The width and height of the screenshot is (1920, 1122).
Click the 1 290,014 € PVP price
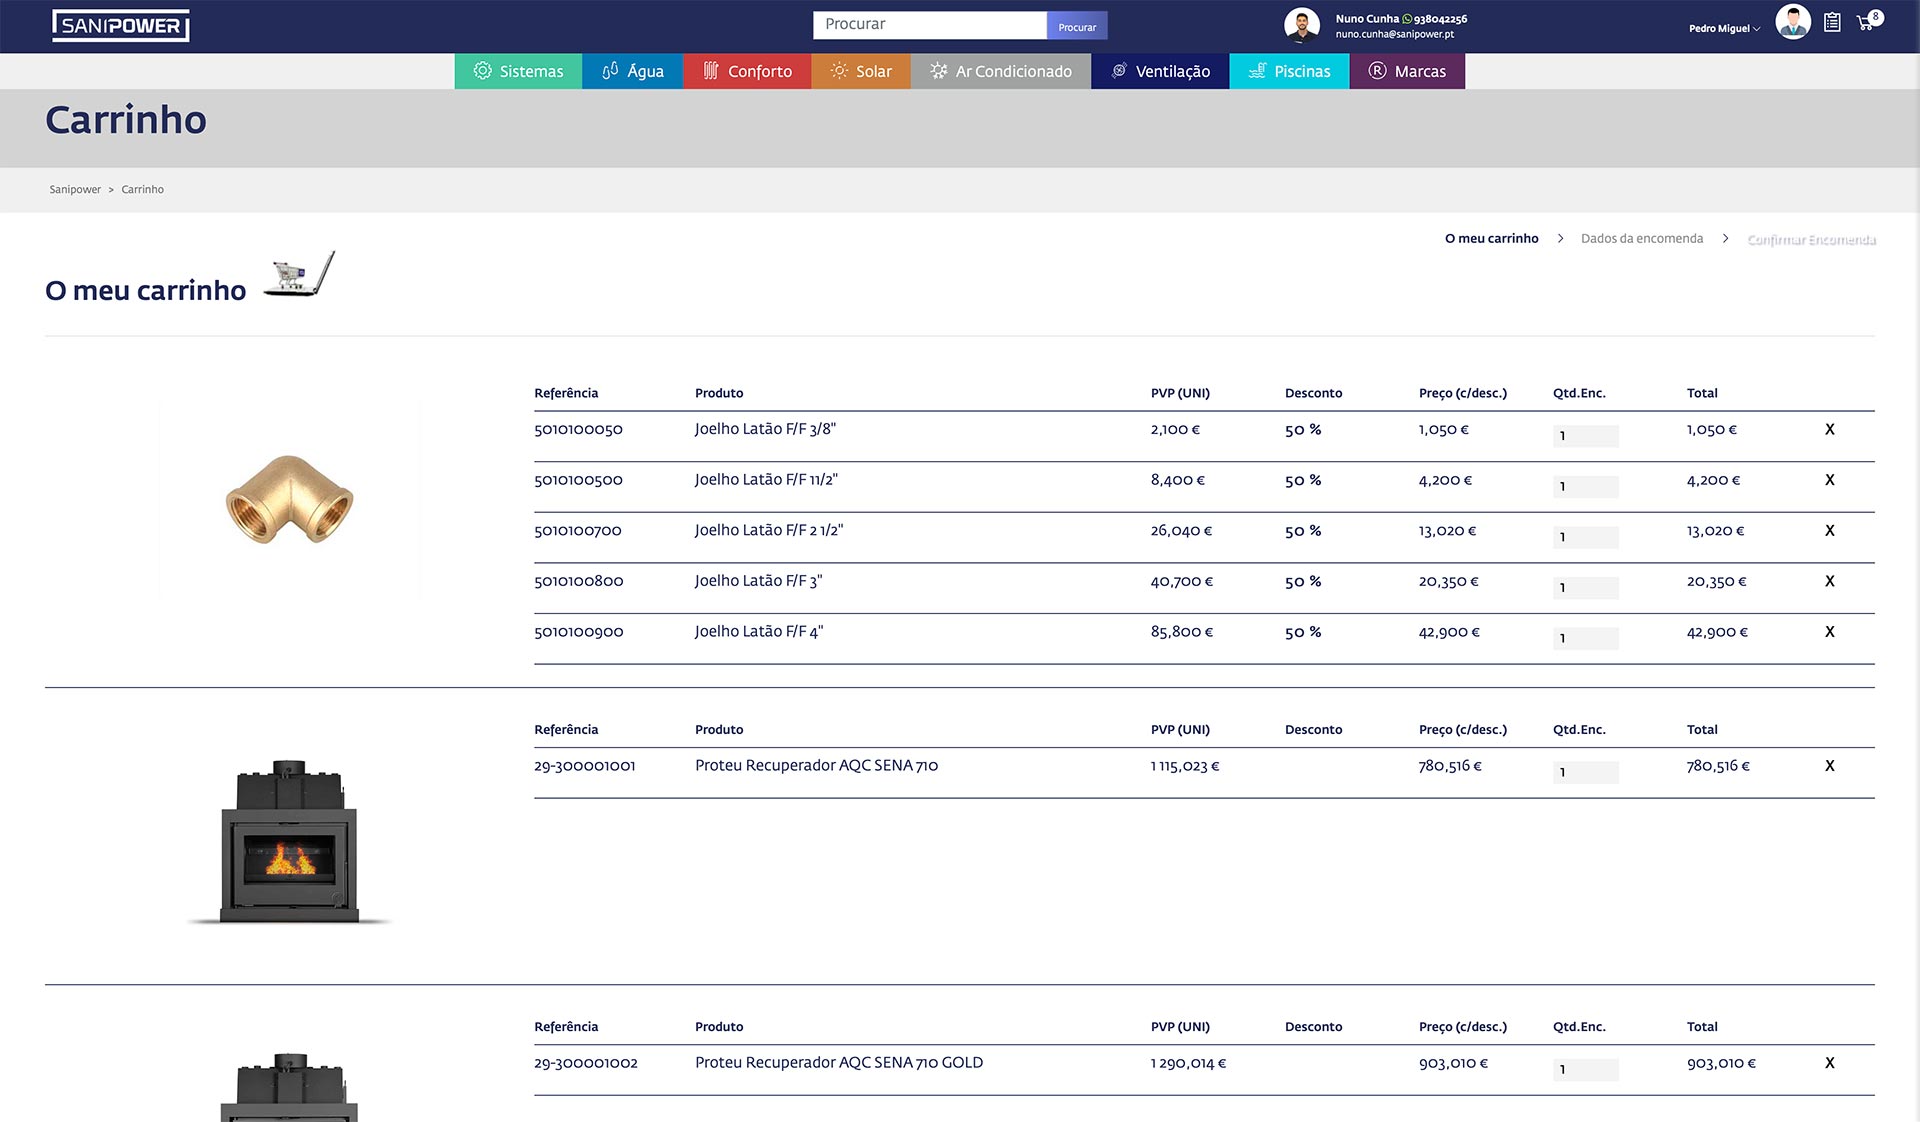pyautogui.click(x=1188, y=1063)
